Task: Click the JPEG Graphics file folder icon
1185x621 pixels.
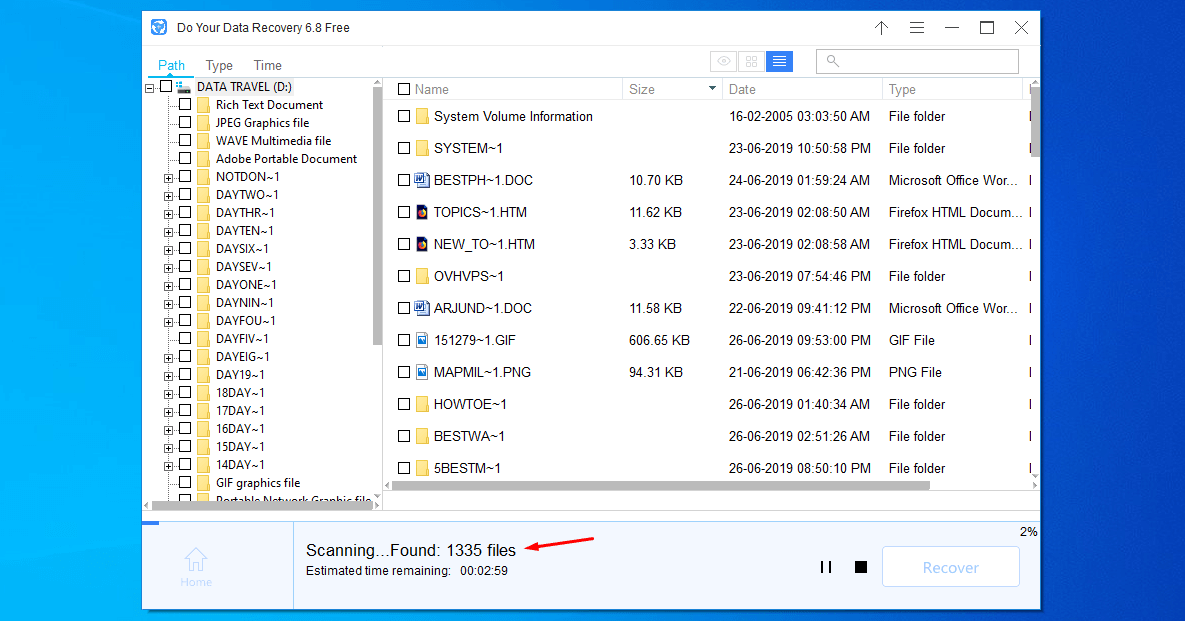Action: 203,122
